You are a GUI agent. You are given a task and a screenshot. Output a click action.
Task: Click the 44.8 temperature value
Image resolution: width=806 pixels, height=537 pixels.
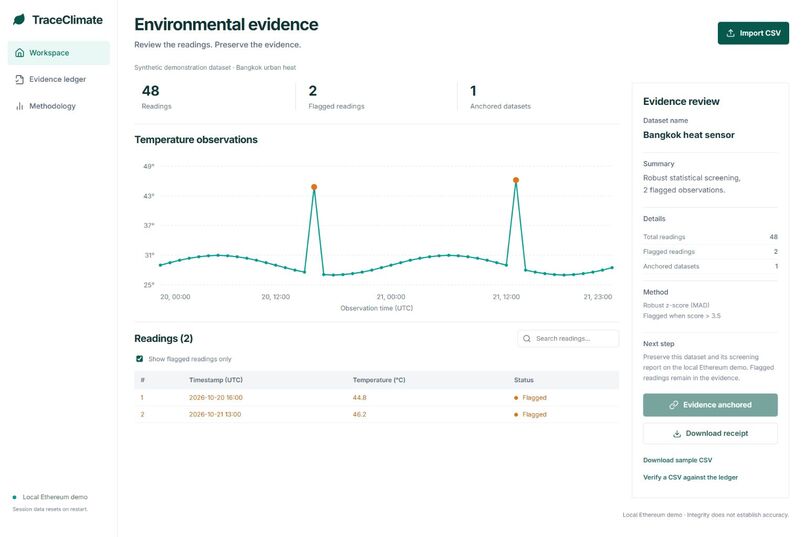click(359, 398)
